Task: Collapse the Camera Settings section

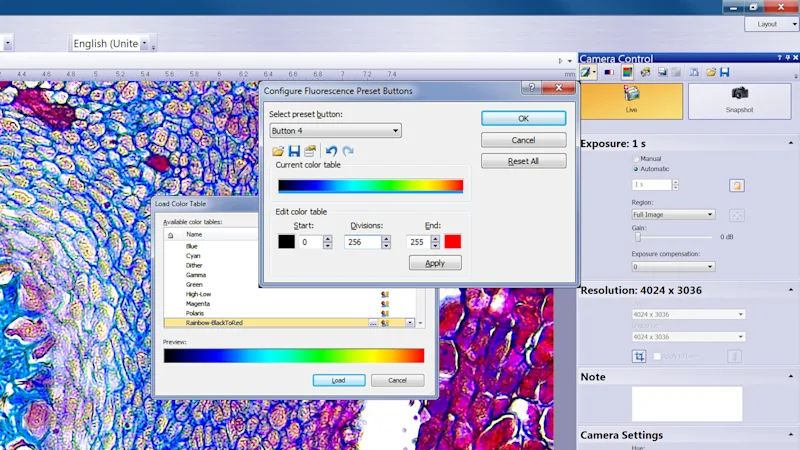Action: coord(791,435)
